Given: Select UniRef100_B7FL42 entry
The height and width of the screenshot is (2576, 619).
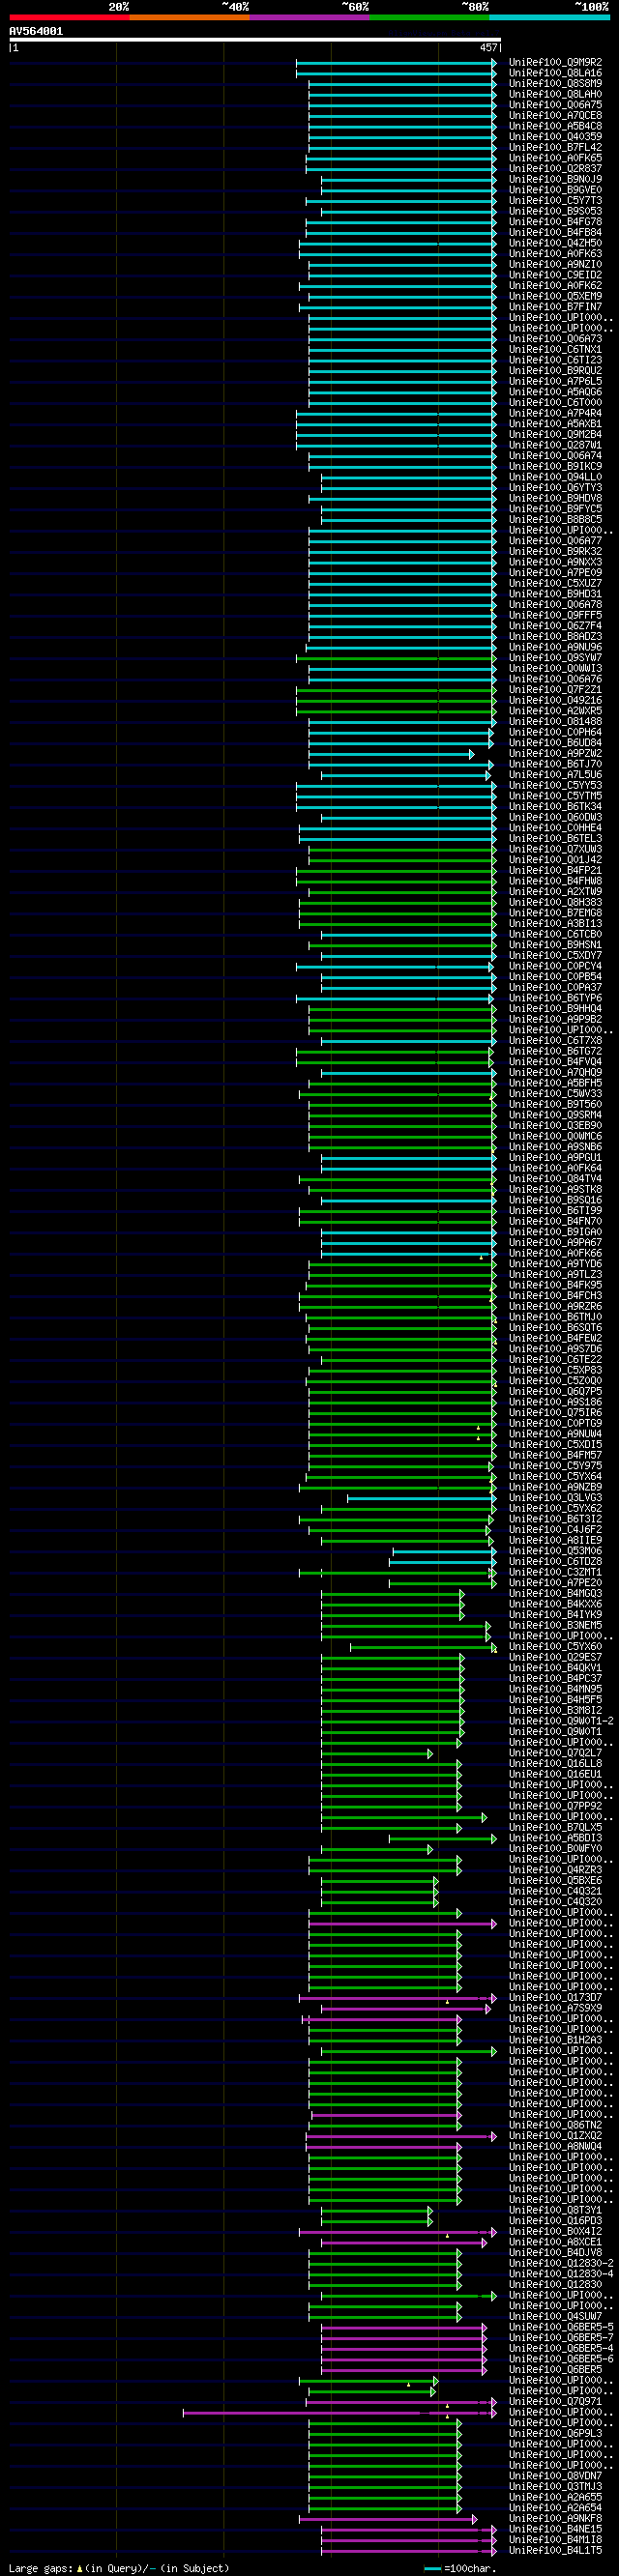Looking at the screenshot, I should click(x=555, y=147).
